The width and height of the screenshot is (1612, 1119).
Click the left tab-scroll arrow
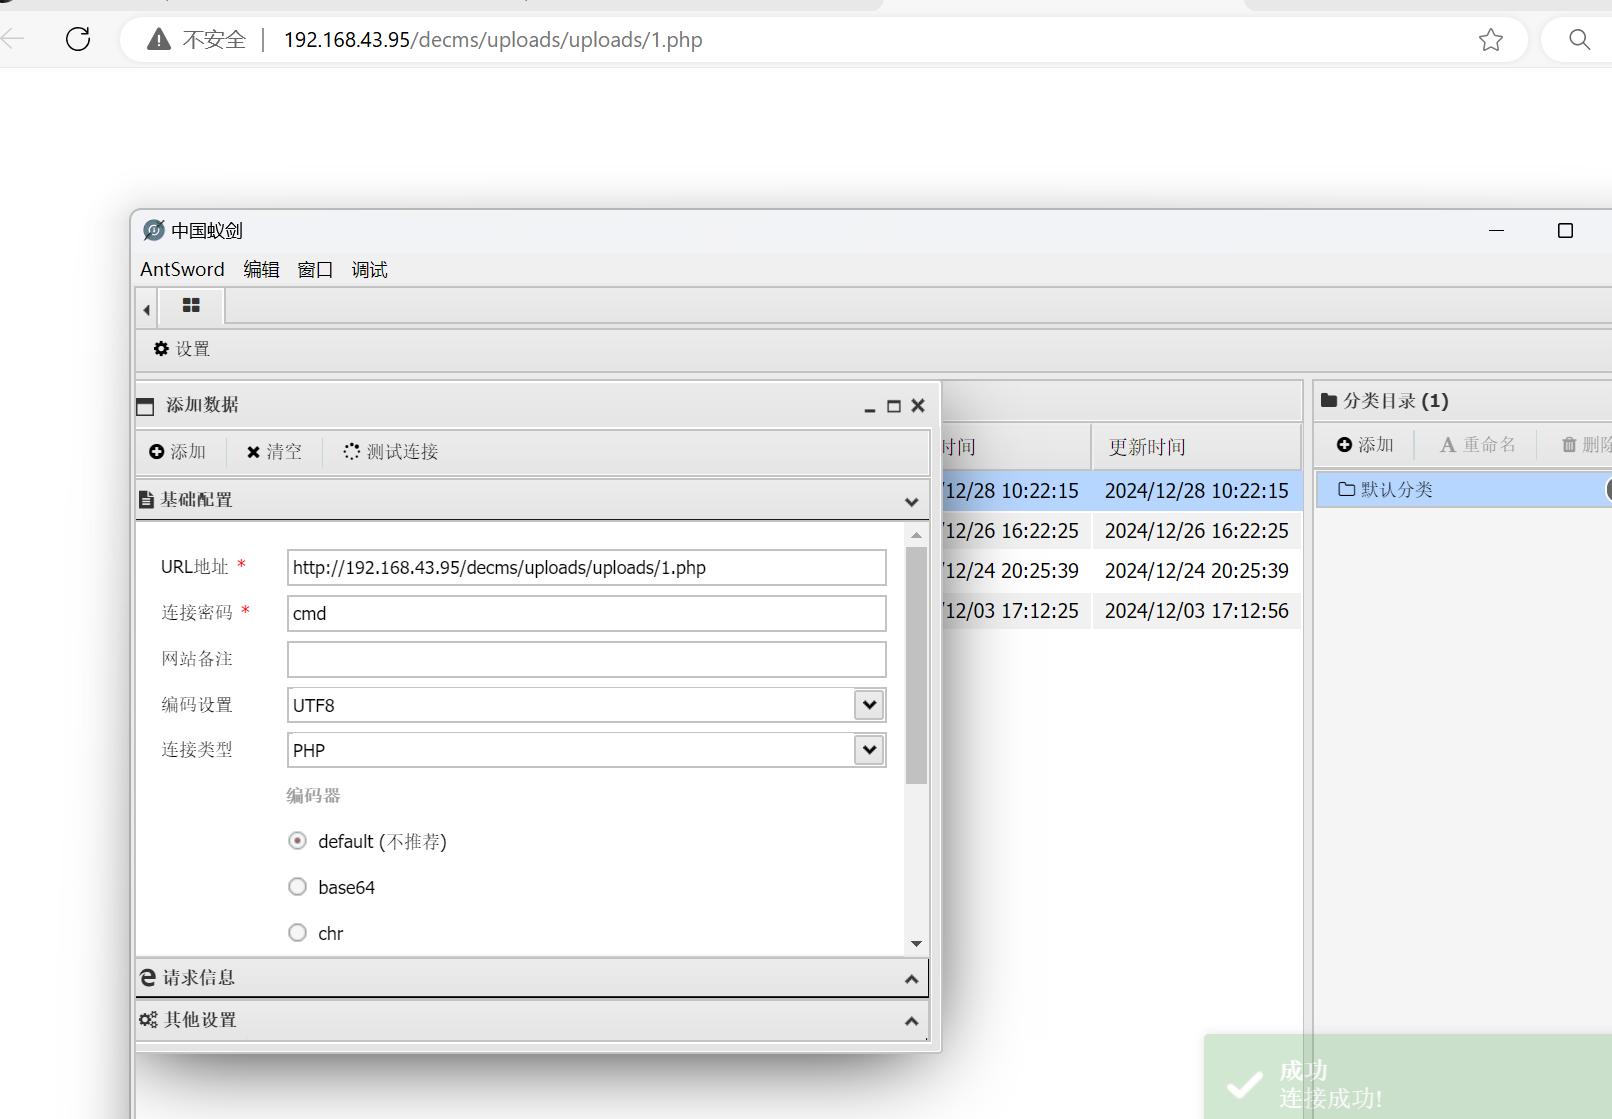pos(147,309)
